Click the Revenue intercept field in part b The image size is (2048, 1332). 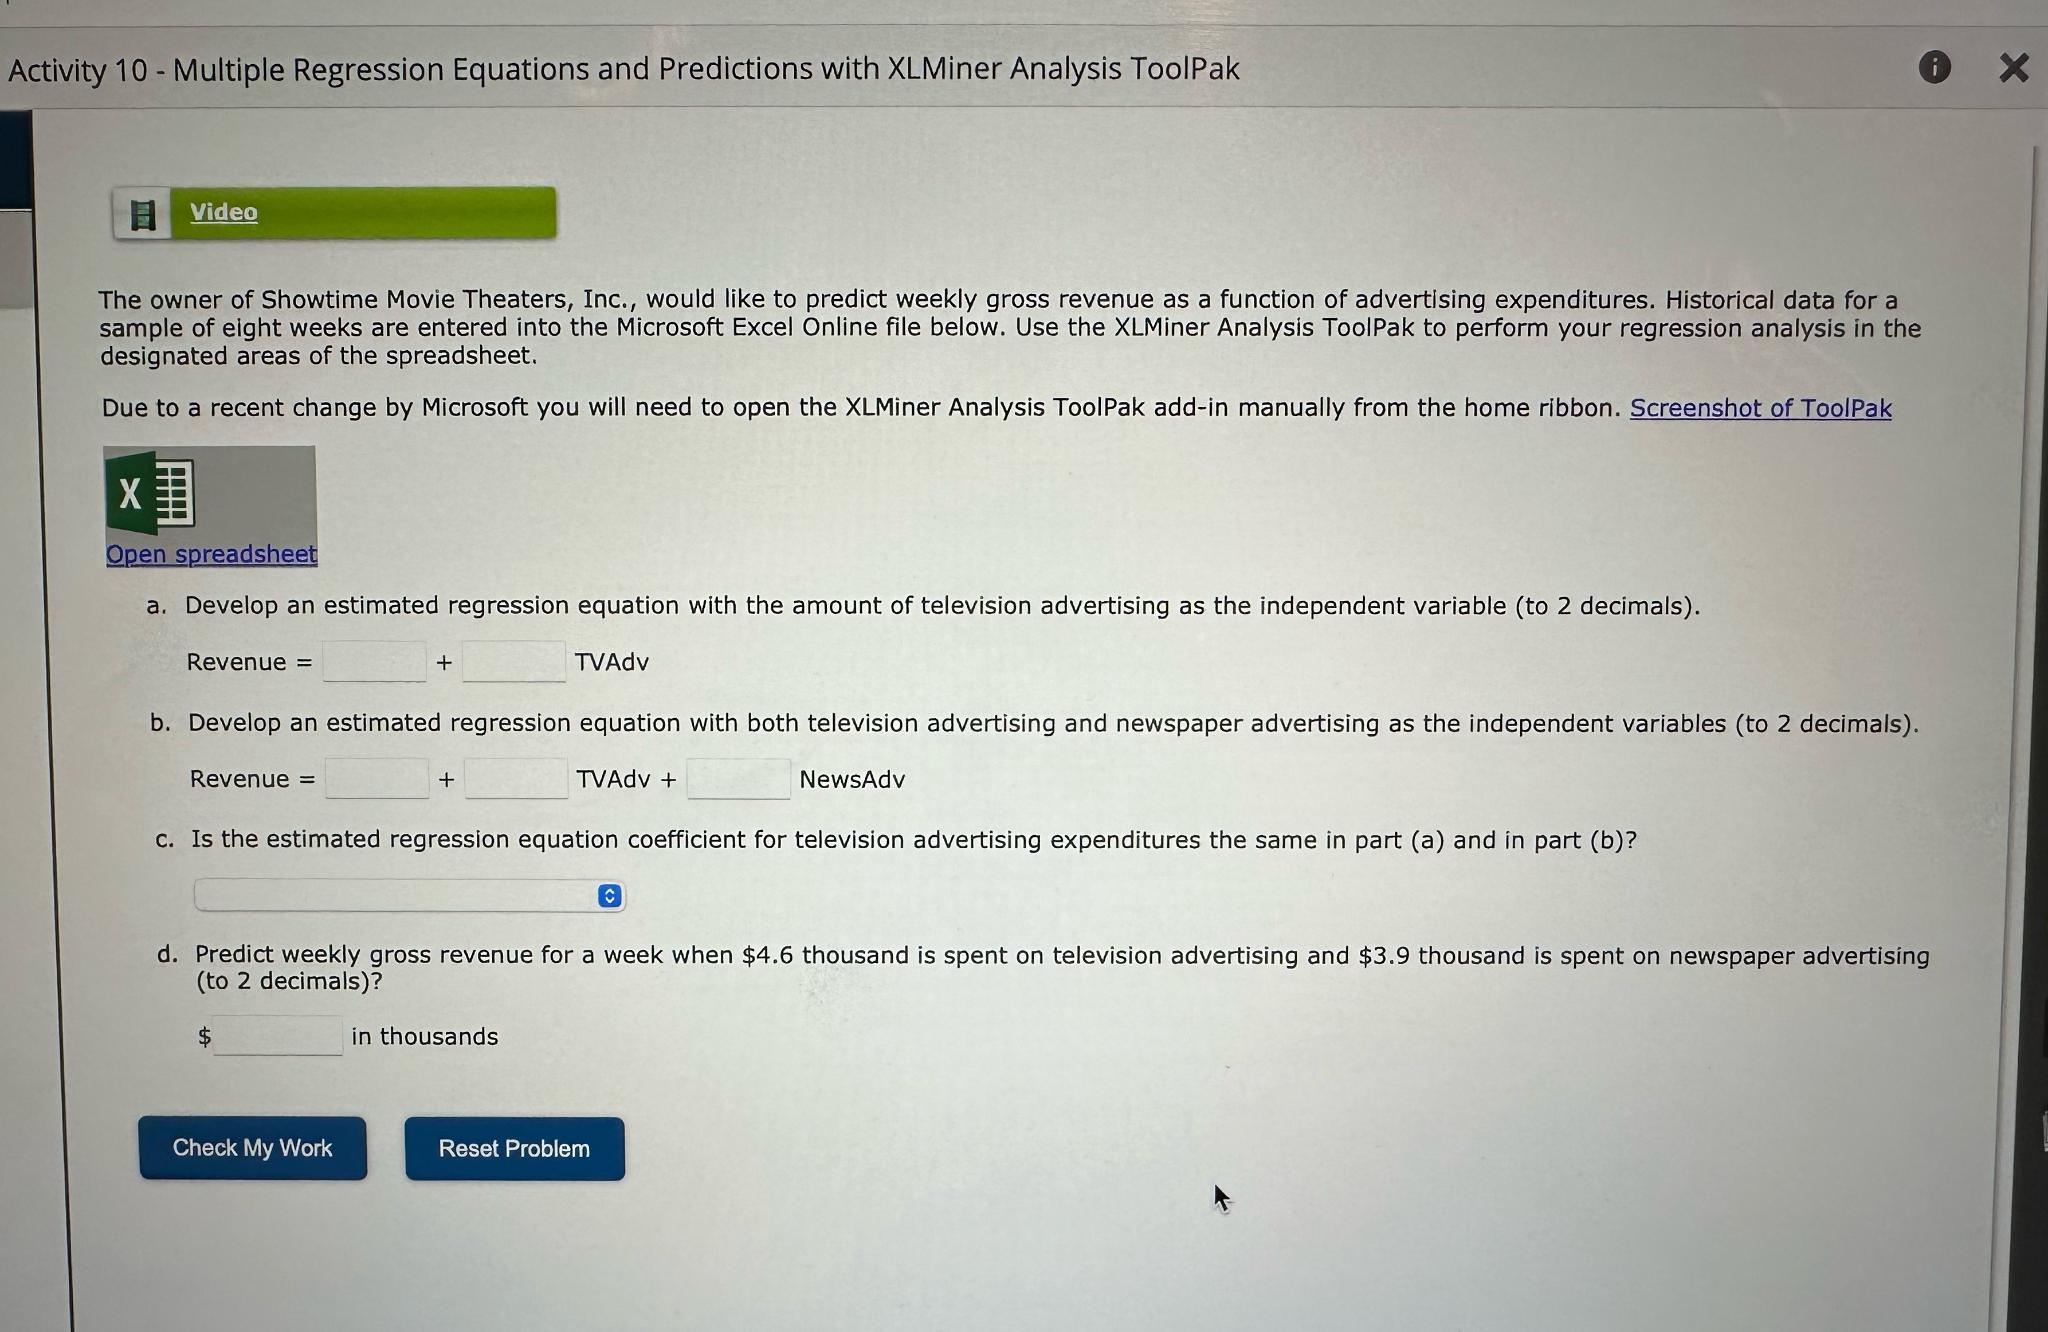(377, 778)
